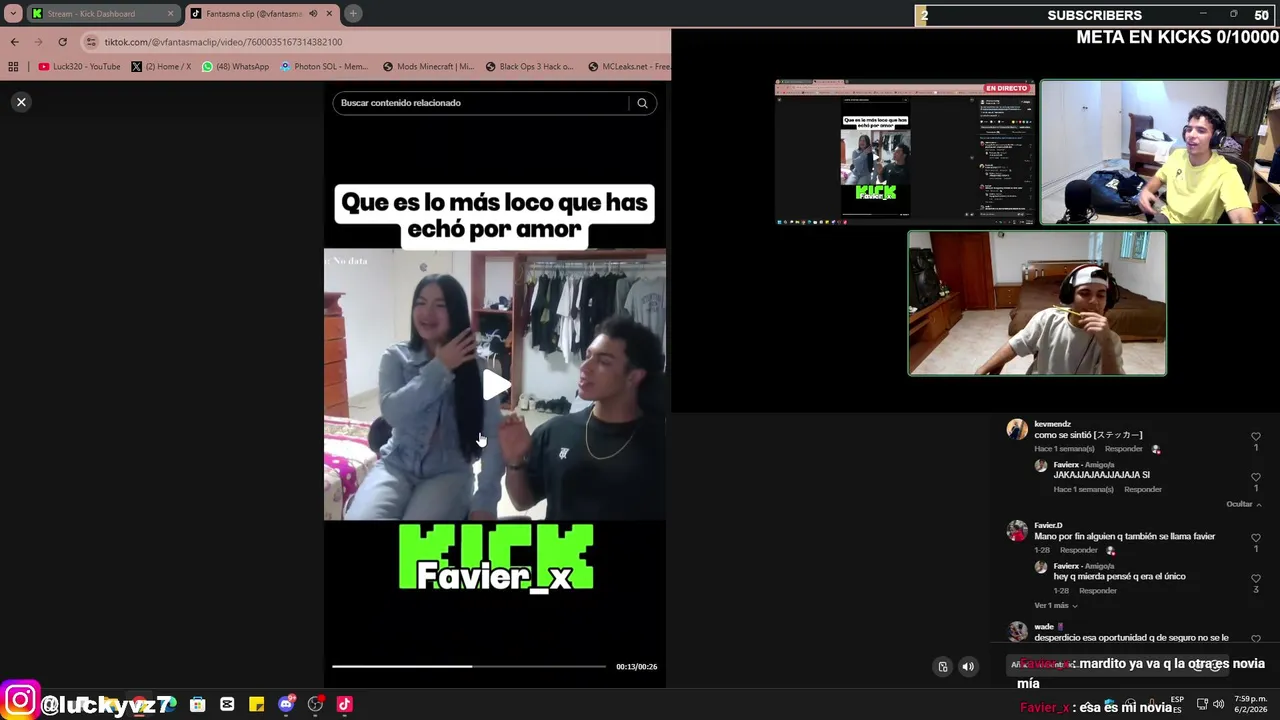Open site info icon in address bar
The image size is (1280, 720).
[91, 42]
